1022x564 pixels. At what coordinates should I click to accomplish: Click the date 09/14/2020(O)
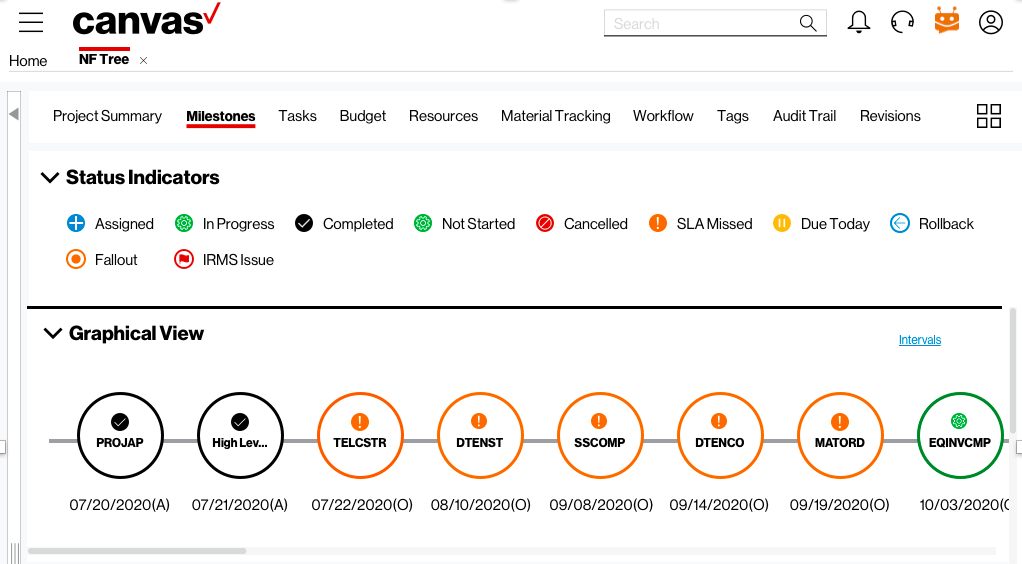719,505
